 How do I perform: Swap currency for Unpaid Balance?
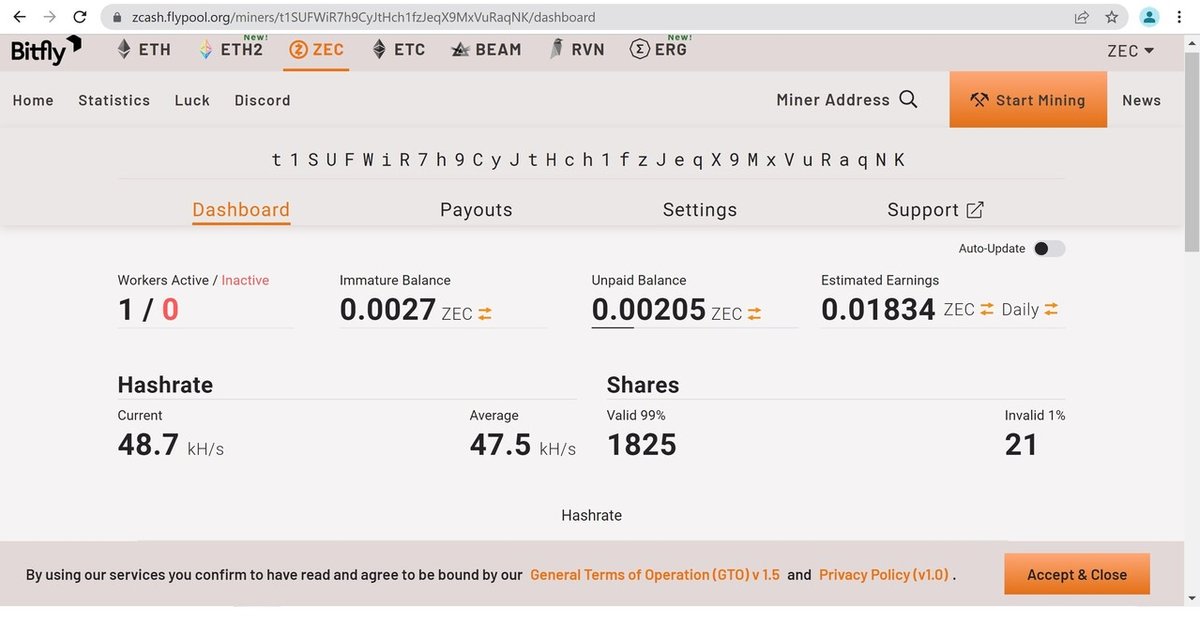point(754,314)
